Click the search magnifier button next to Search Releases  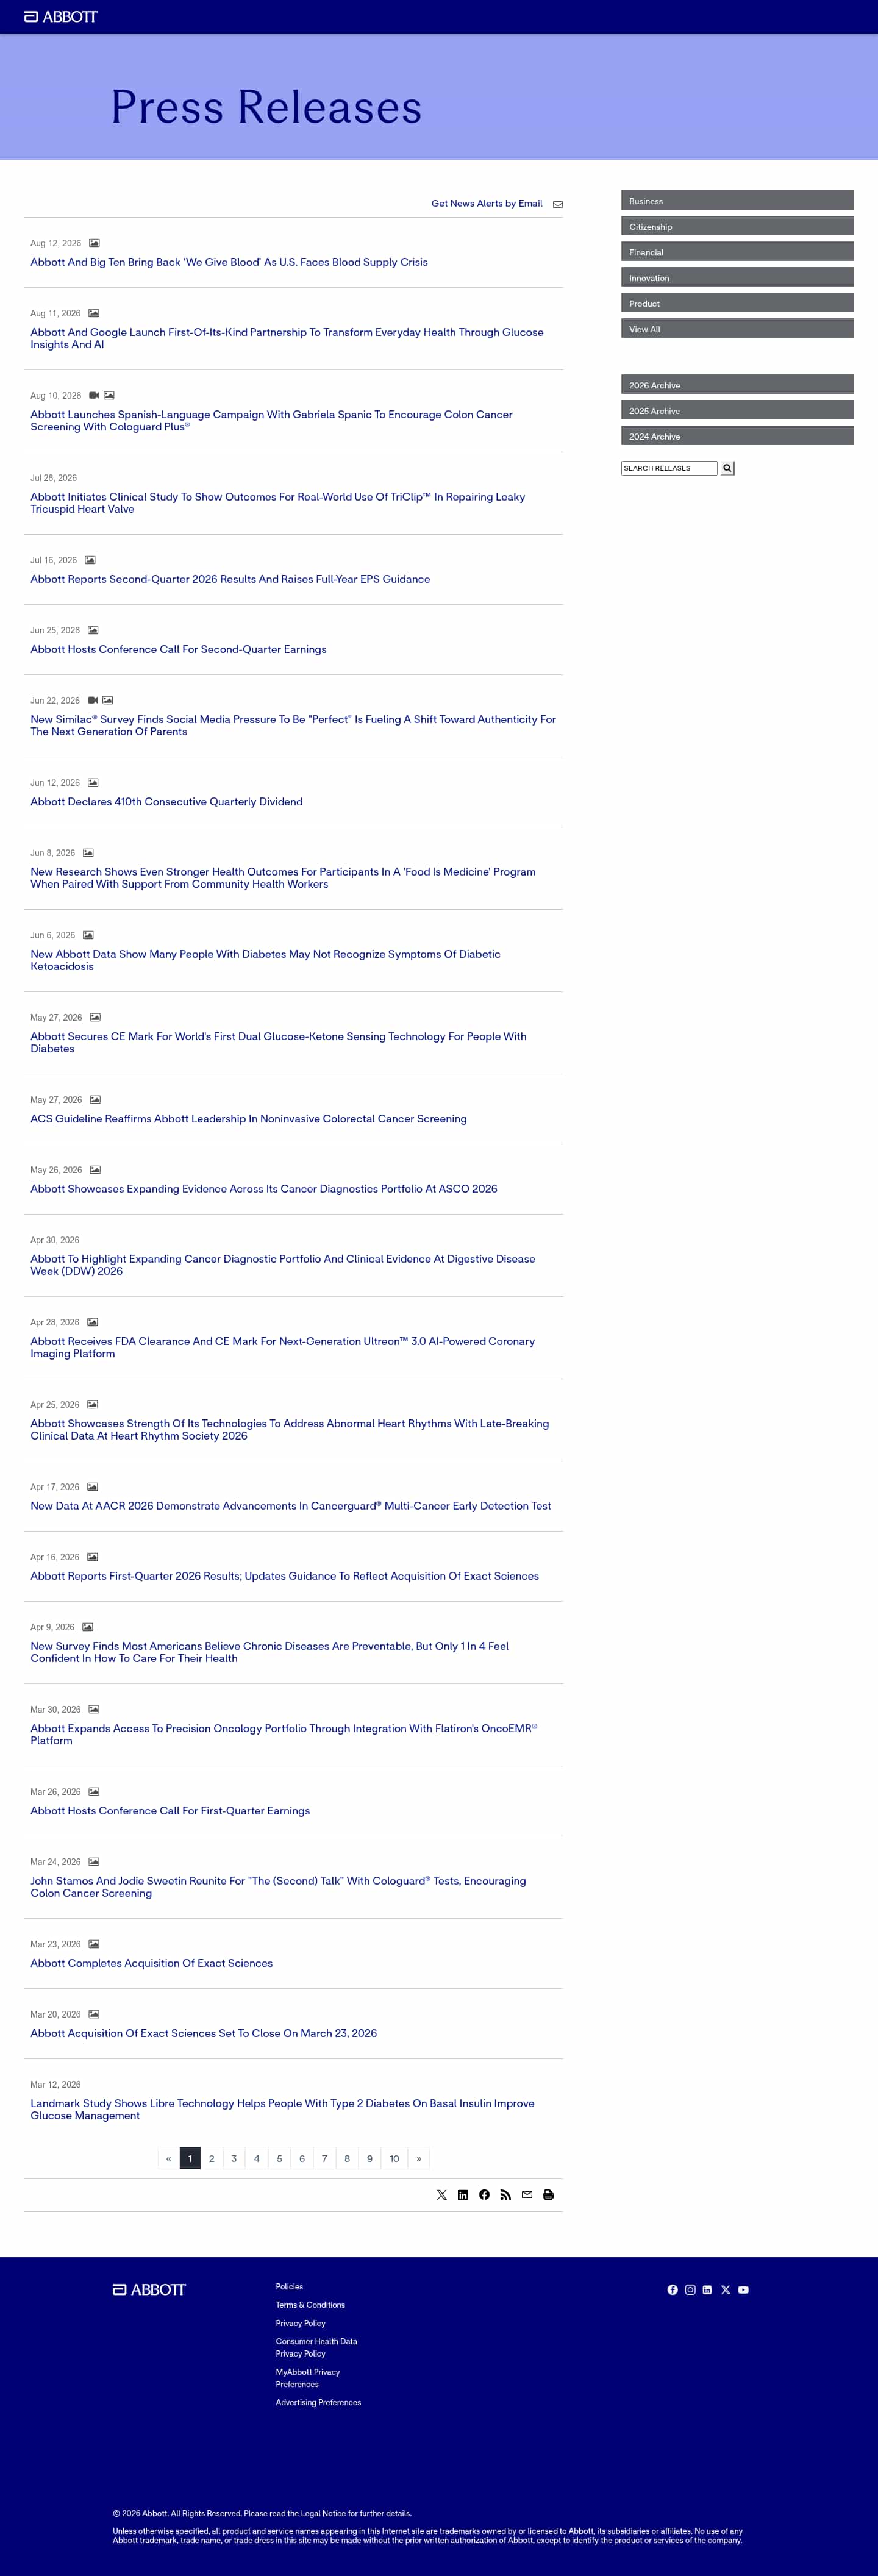(x=727, y=468)
